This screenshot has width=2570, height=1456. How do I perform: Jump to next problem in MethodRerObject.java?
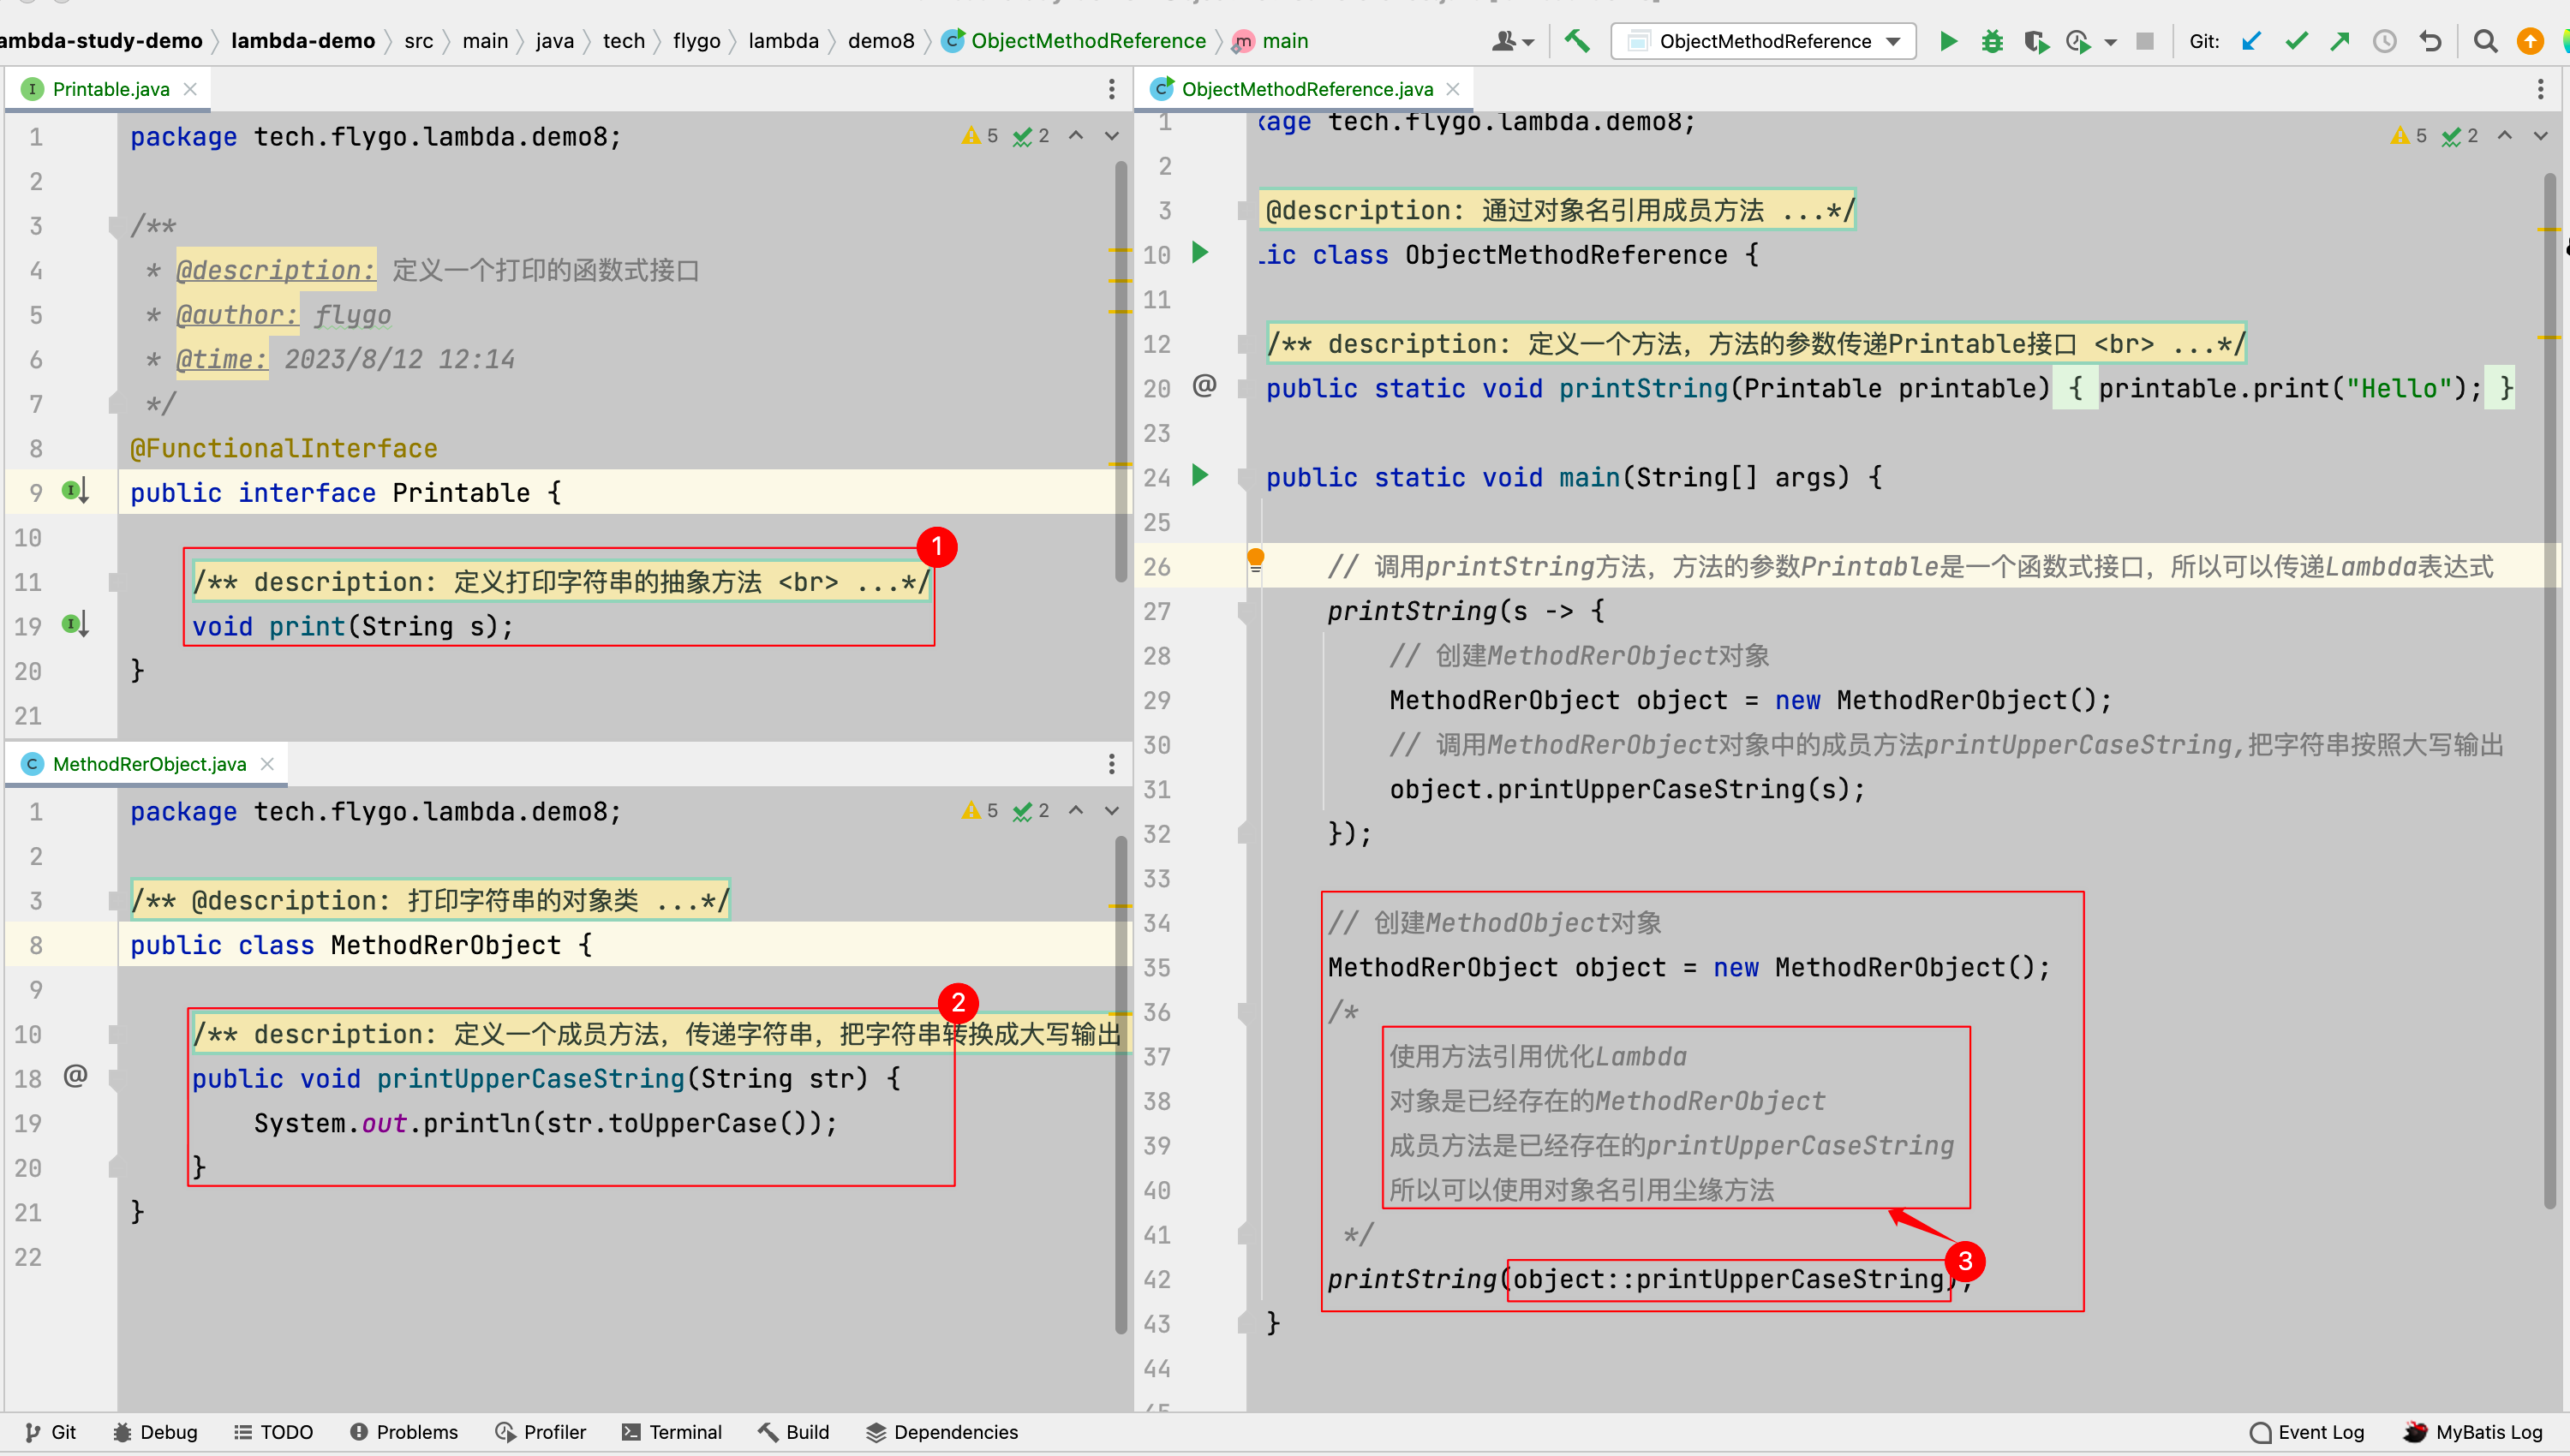click(1112, 810)
